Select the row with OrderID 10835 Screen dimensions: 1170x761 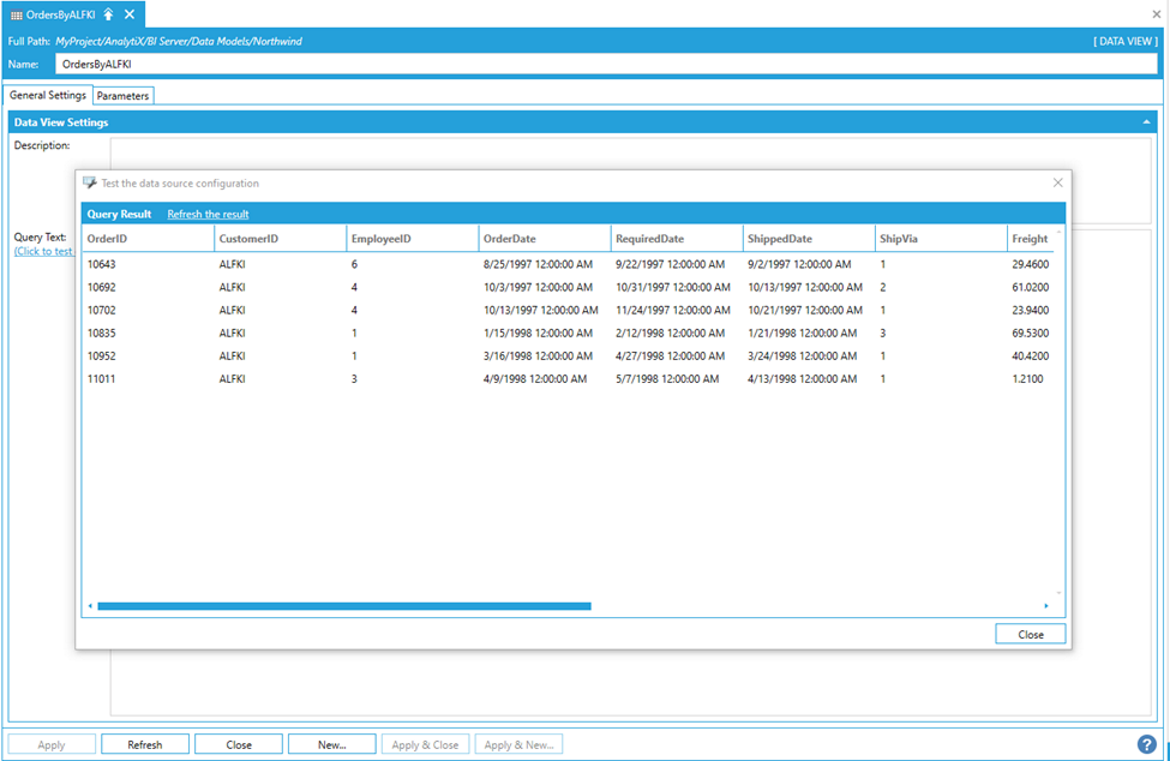[102, 333]
